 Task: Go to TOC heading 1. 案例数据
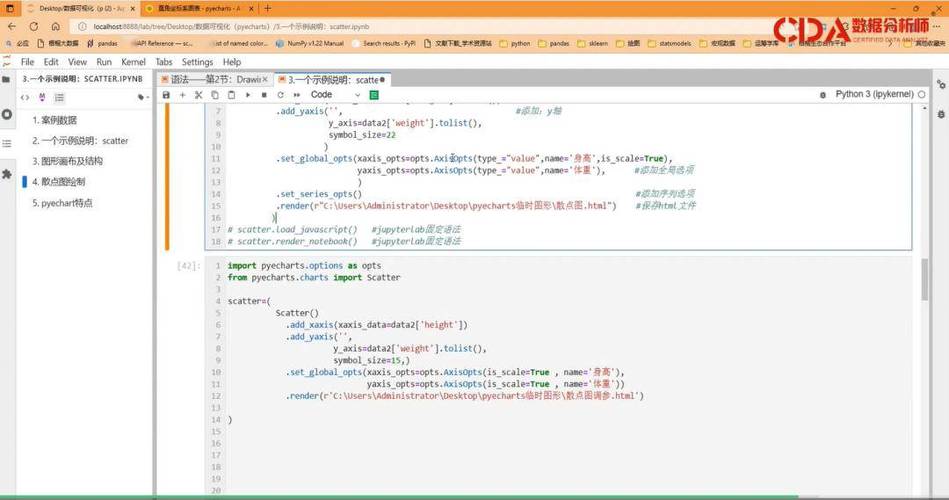pos(54,120)
